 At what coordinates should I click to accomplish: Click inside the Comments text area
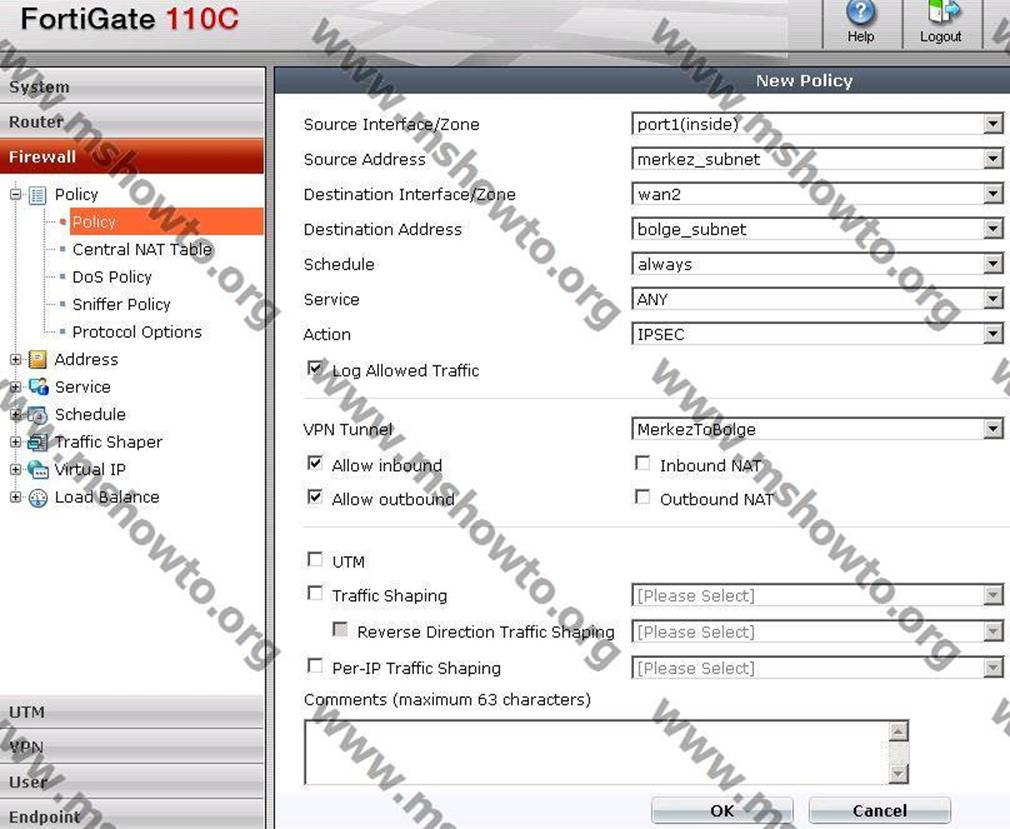click(596, 752)
